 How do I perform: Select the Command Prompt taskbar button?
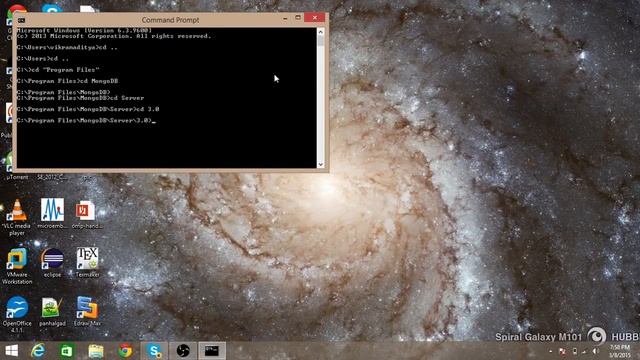(x=212, y=351)
